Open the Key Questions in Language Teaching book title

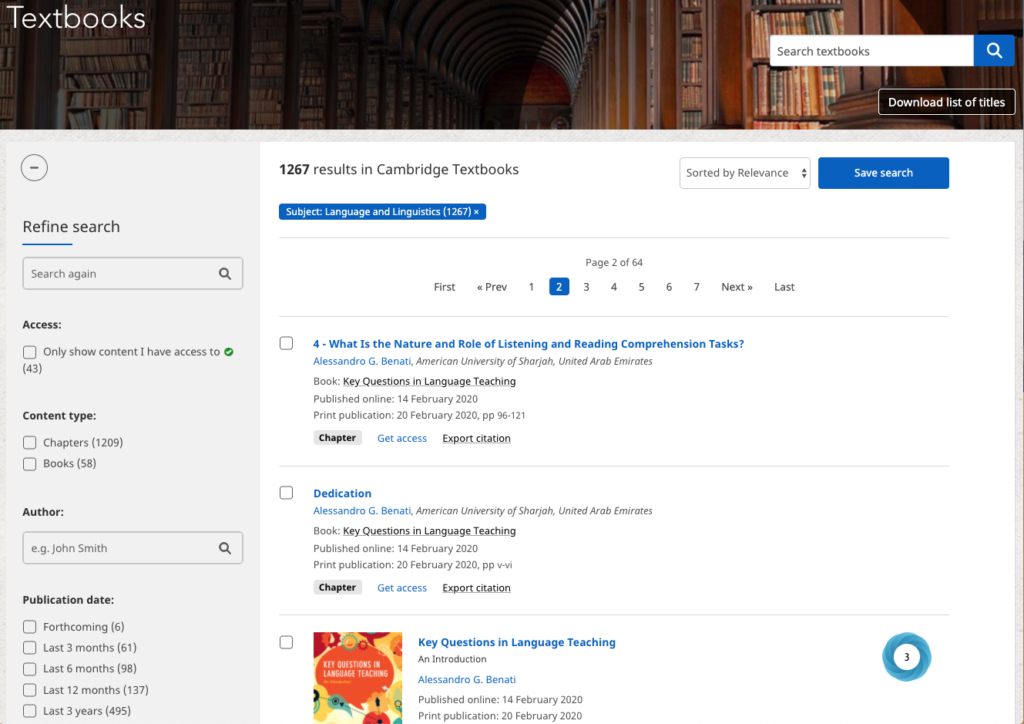(x=517, y=642)
